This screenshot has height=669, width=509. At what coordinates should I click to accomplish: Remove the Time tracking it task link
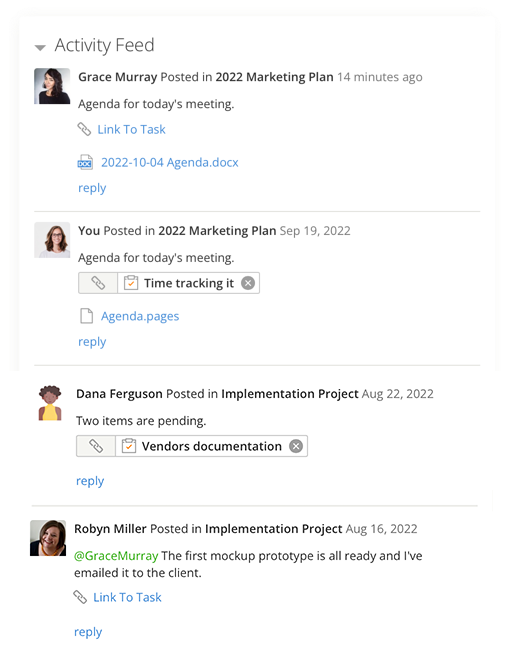[x=248, y=283]
